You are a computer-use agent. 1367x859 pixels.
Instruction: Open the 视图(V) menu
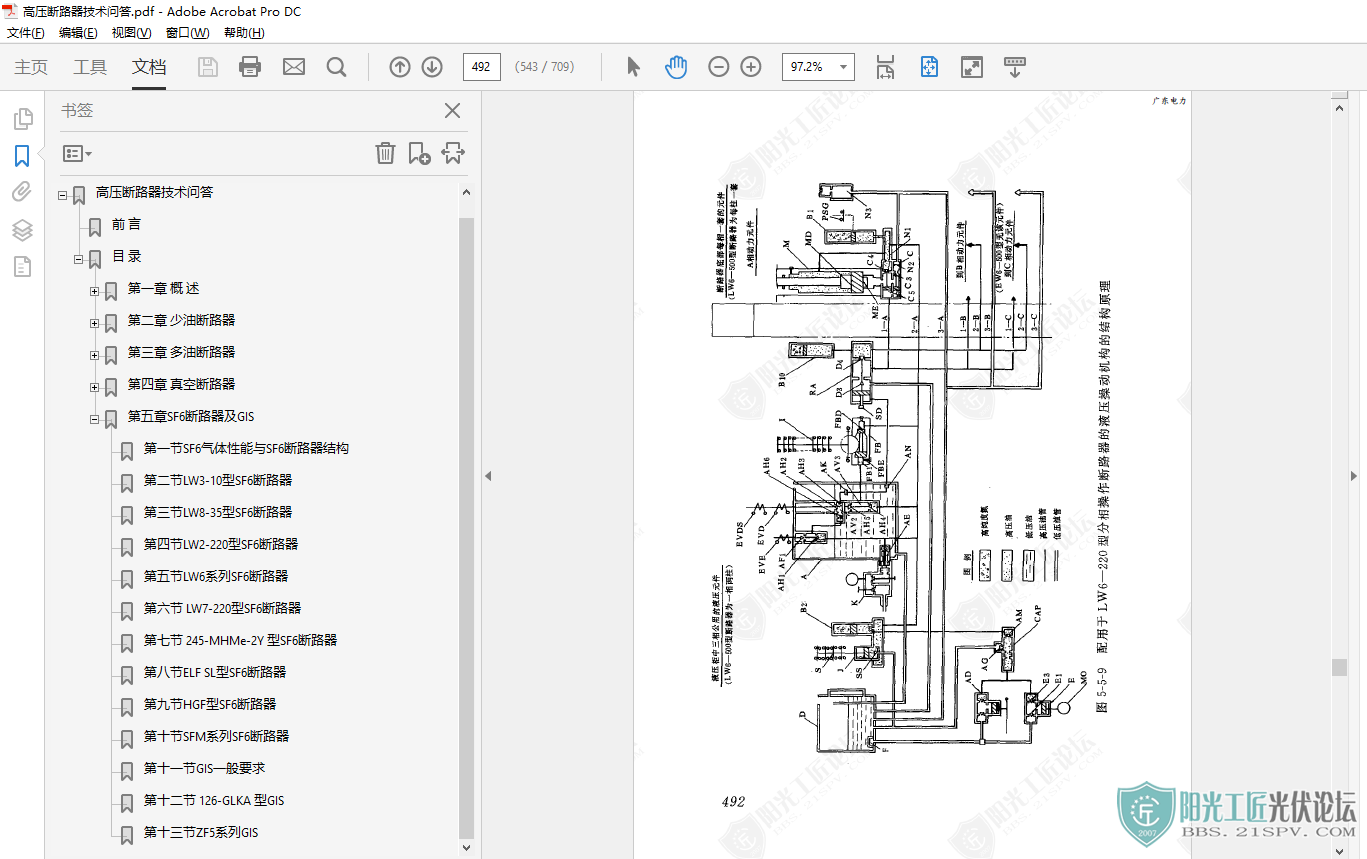pyautogui.click(x=131, y=33)
